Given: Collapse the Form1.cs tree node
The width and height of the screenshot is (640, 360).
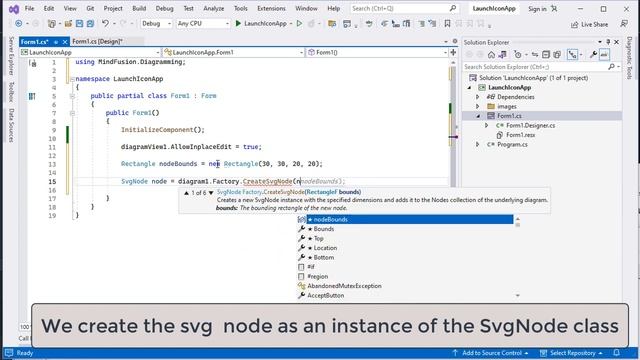Looking at the screenshot, I should coord(478,116).
